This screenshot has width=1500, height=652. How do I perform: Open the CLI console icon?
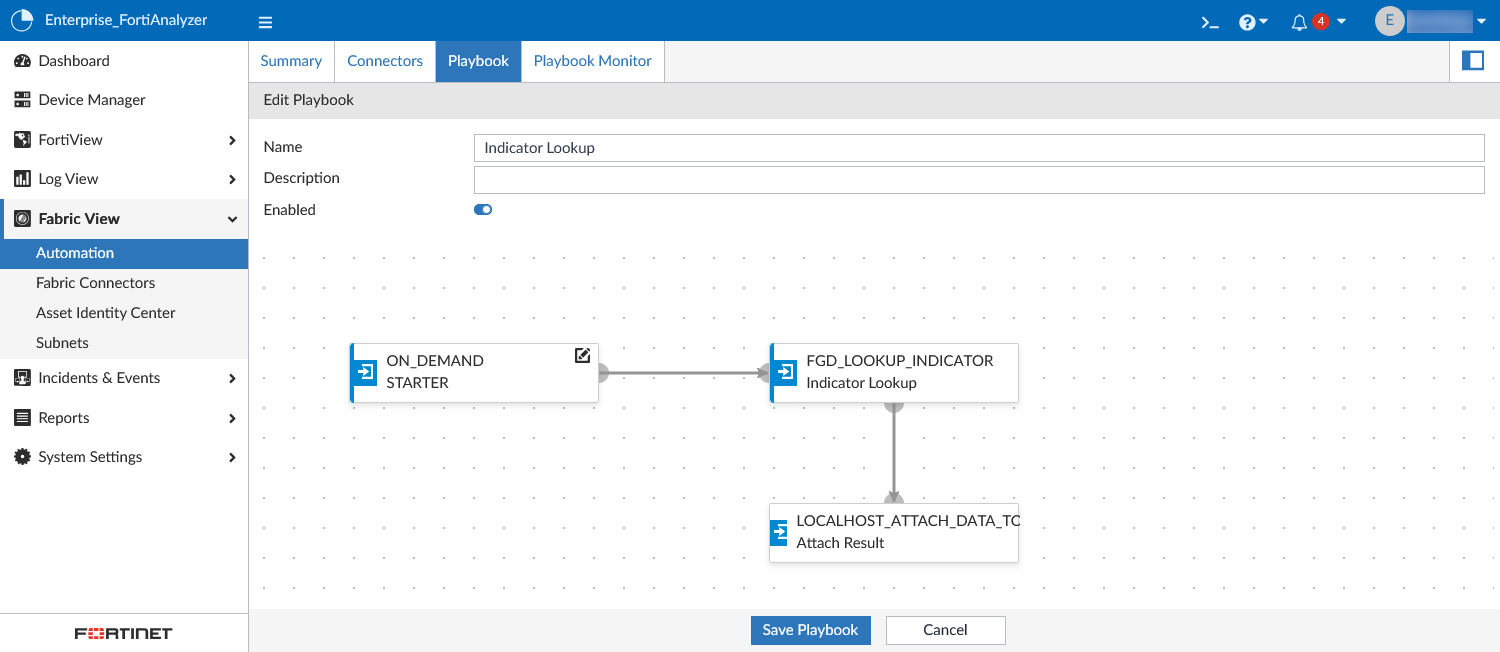[1208, 21]
